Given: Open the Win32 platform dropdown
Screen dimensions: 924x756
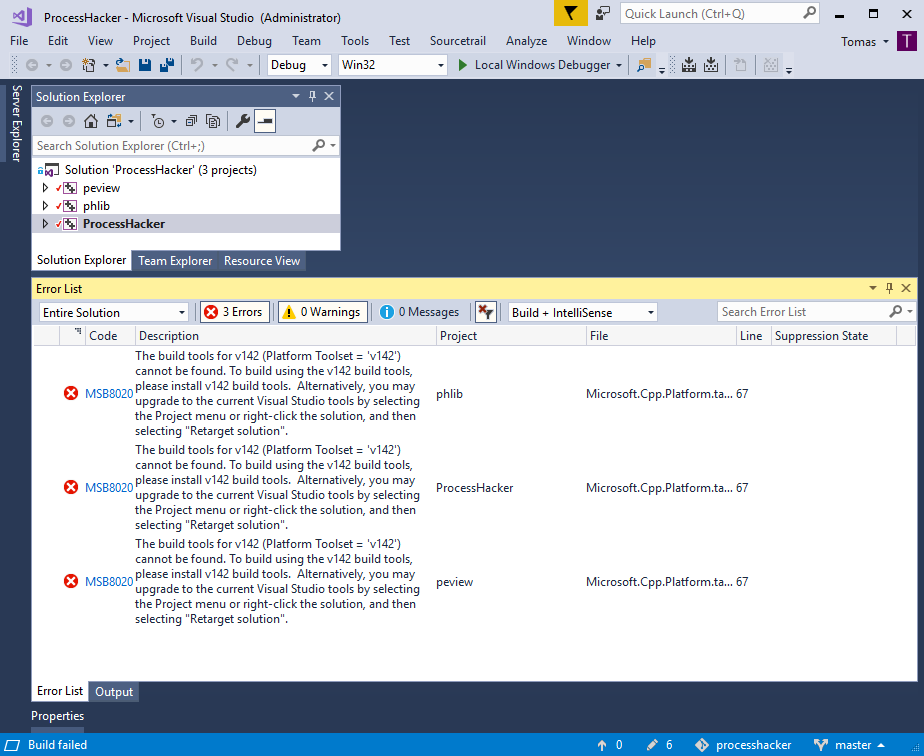Looking at the screenshot, I should tap(392, 65).
